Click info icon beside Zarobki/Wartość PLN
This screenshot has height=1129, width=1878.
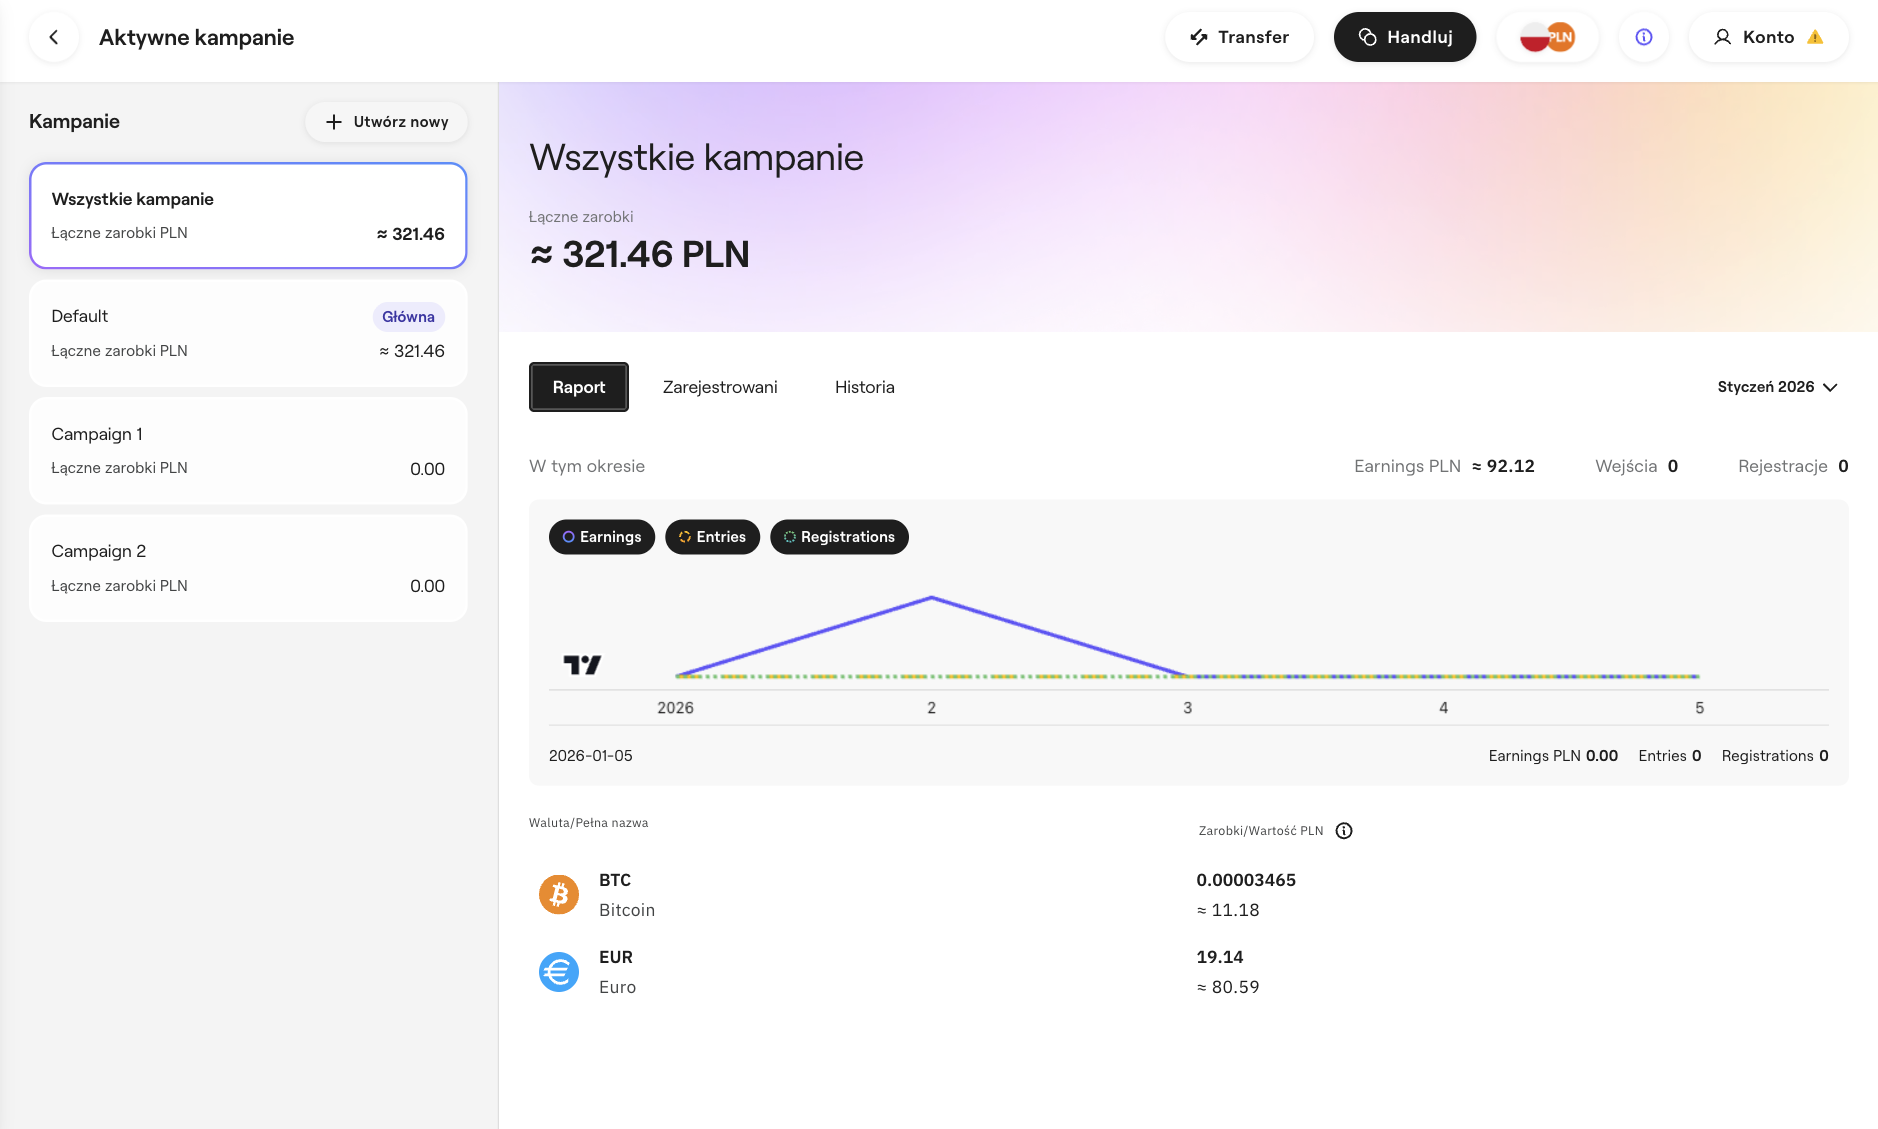tap(1344, 831)
